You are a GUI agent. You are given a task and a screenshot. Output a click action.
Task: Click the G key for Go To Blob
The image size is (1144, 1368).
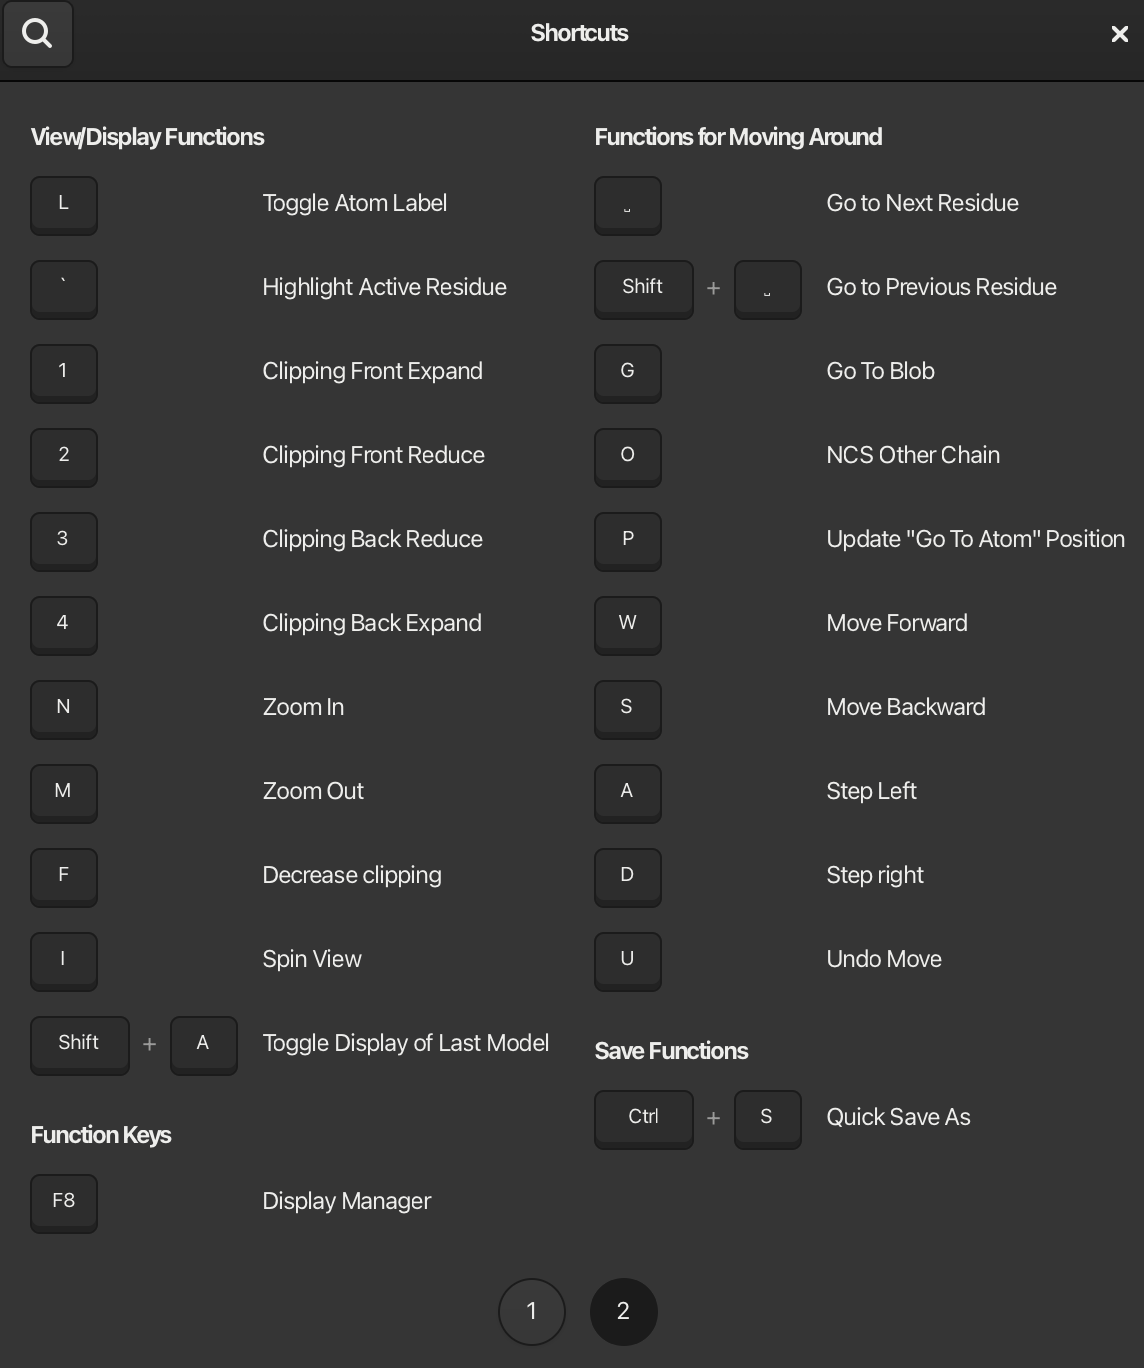click(x=628, y=372)
